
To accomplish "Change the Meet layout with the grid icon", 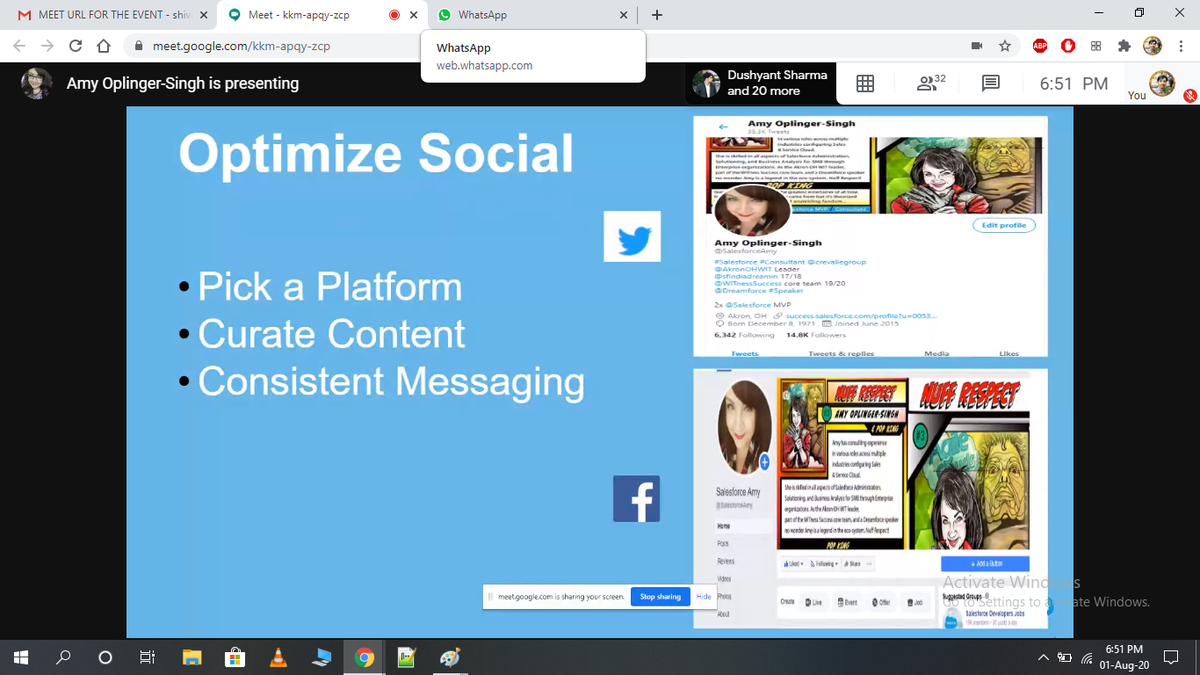I will tap(865, 85).
